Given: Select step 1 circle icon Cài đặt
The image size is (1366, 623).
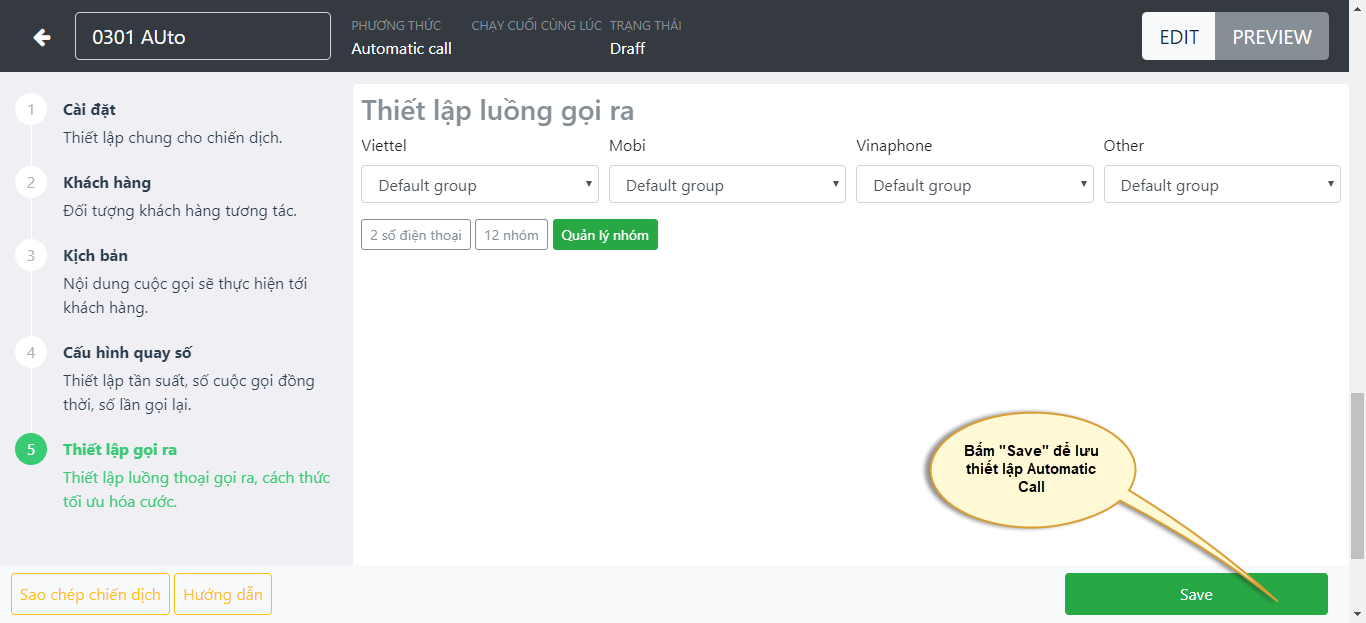Looking at the screenshot, I should click(x=31, y=110).
